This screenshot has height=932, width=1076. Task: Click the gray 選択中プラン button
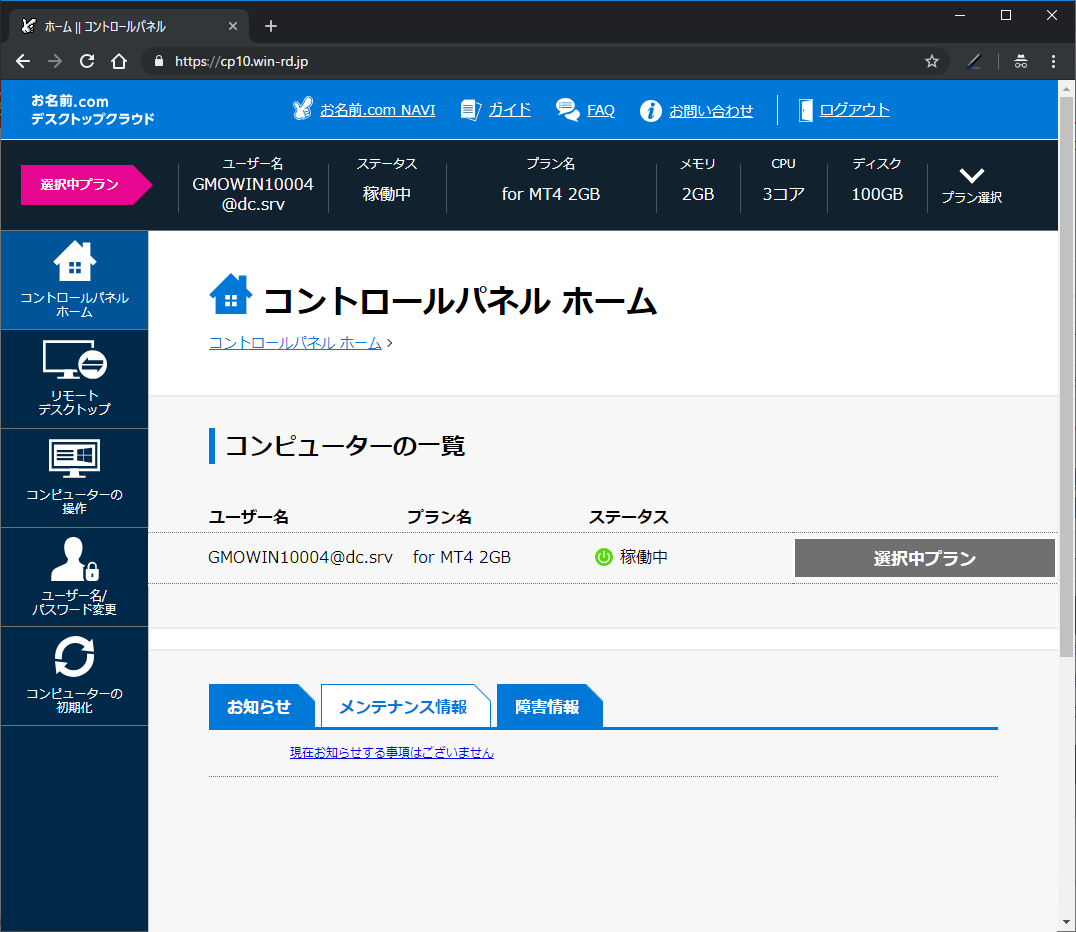[924, 558]
